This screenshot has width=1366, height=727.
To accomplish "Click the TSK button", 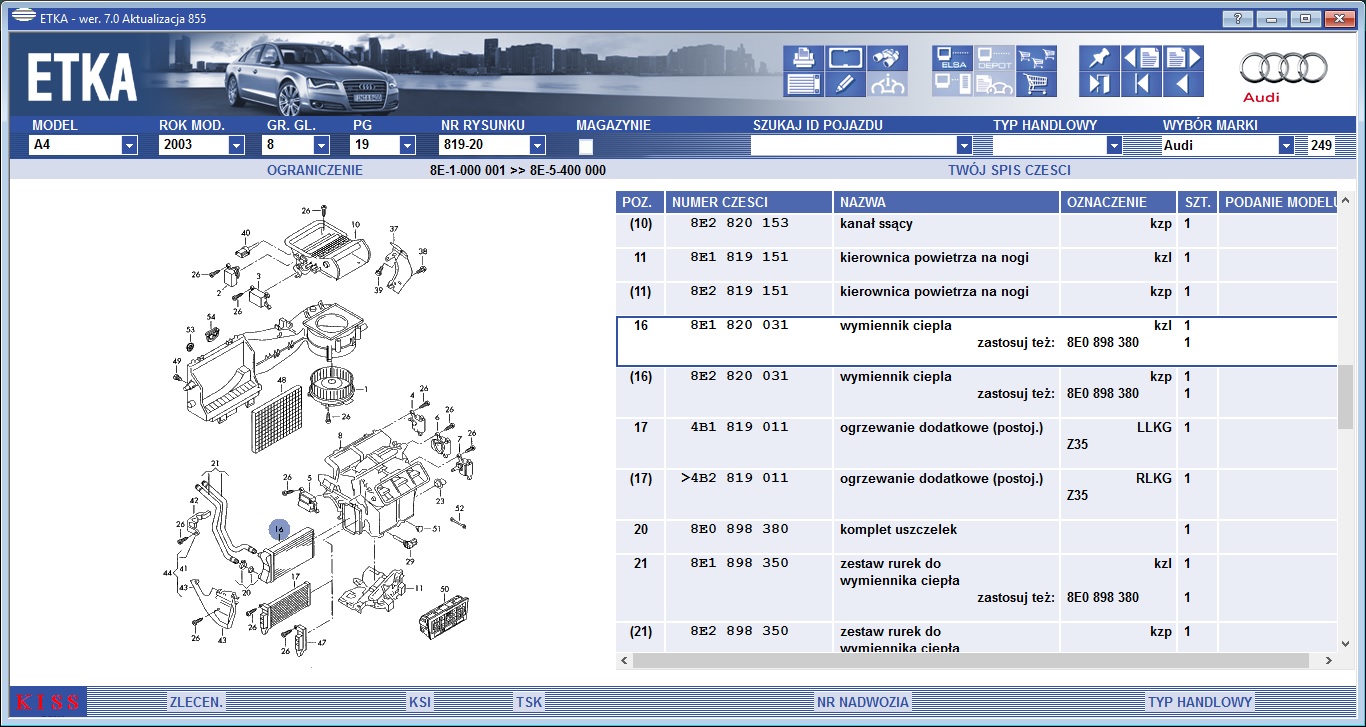I will click(x=529, y=702).
